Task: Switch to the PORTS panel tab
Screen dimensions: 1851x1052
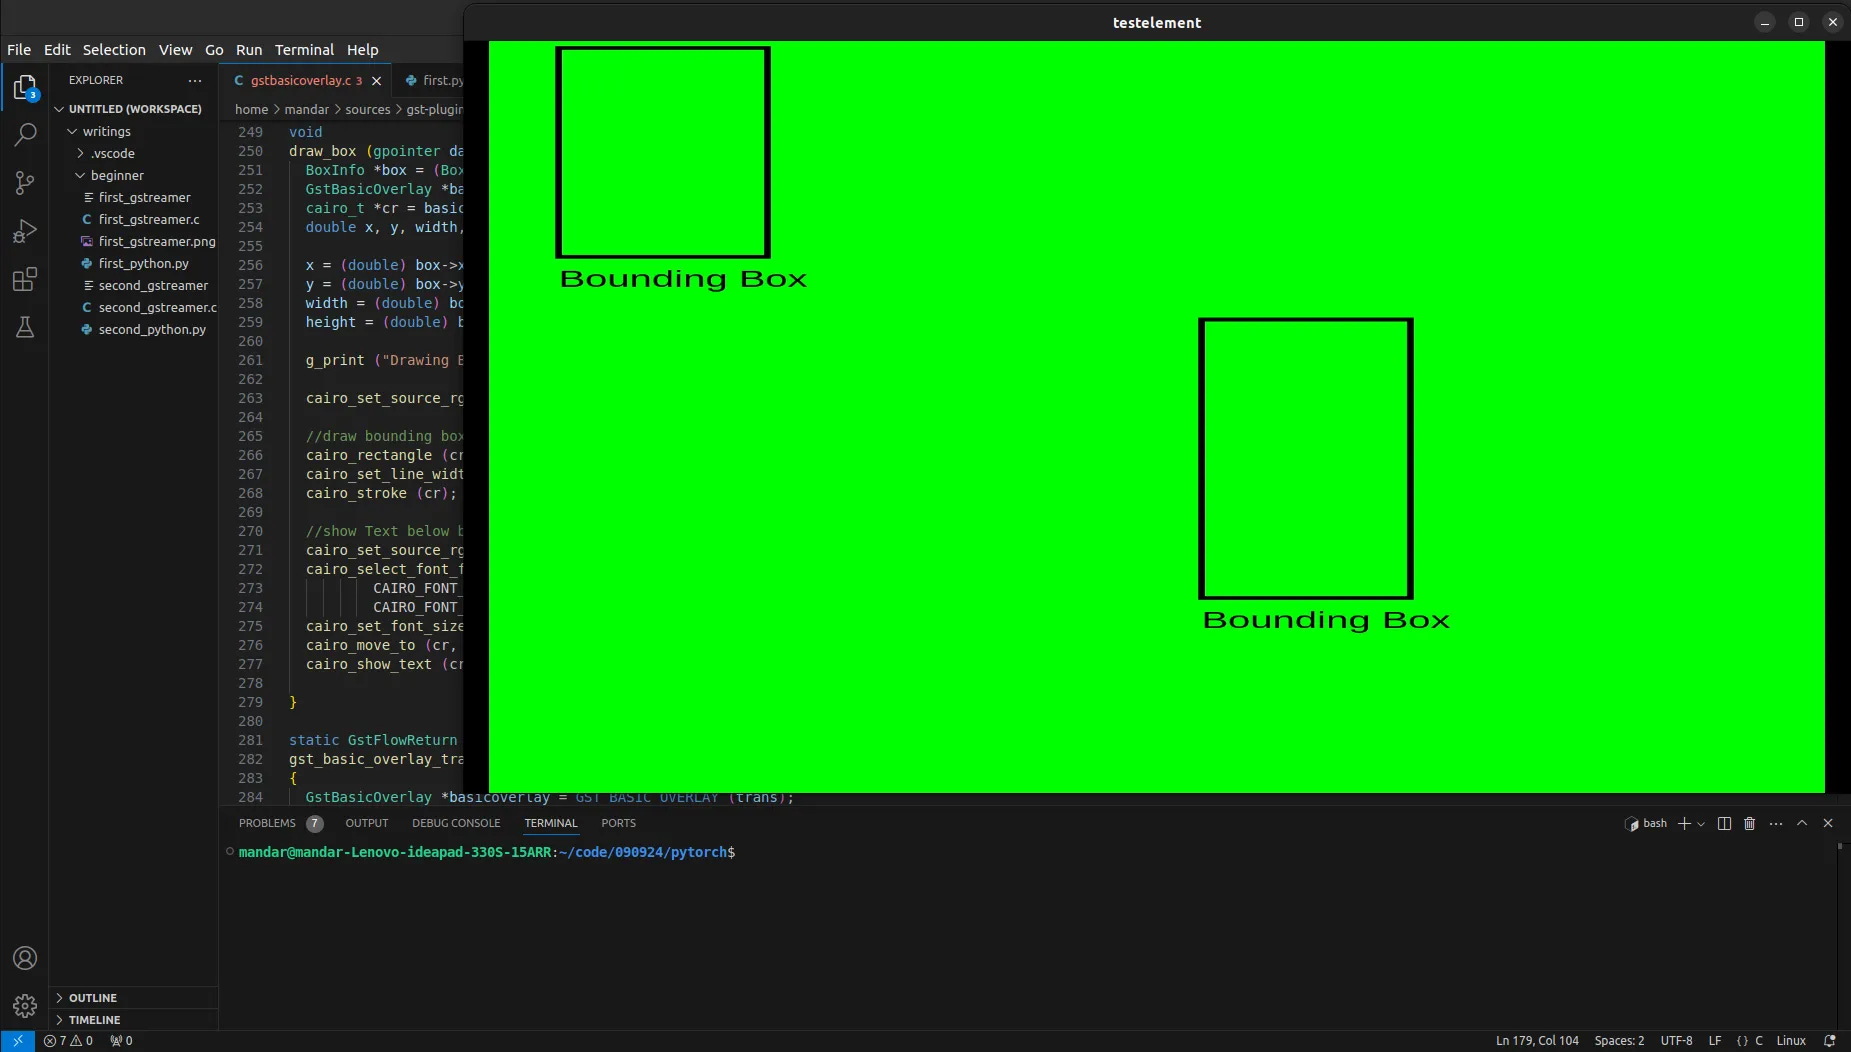Action: click(x=618, y=823)
